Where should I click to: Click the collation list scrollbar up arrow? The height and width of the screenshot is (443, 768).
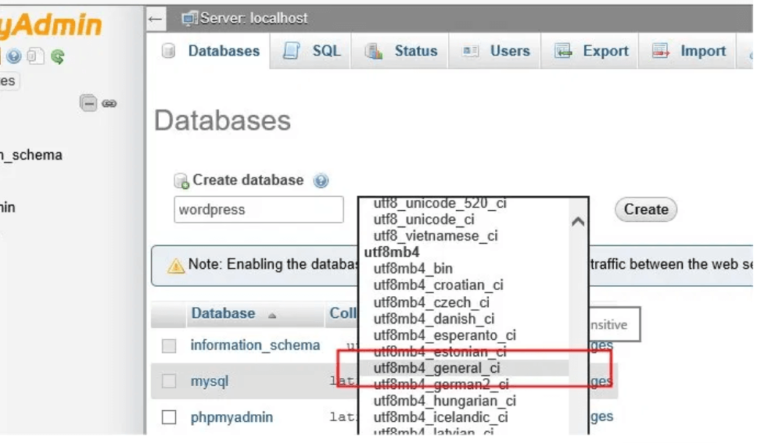coord(577,222)
